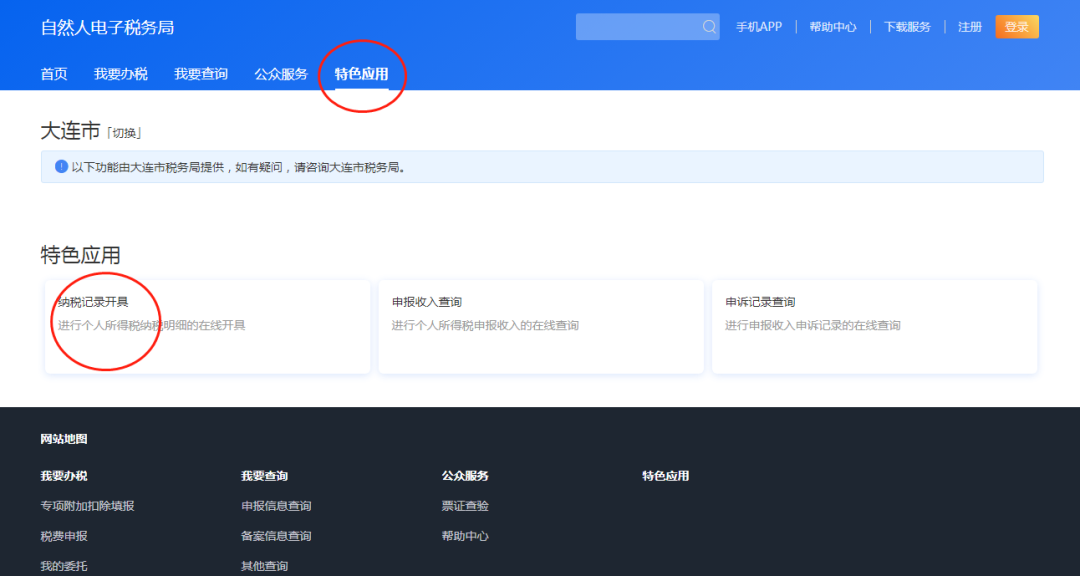
Task: Click the blue info icon in notice
Action: pos(61,167)
